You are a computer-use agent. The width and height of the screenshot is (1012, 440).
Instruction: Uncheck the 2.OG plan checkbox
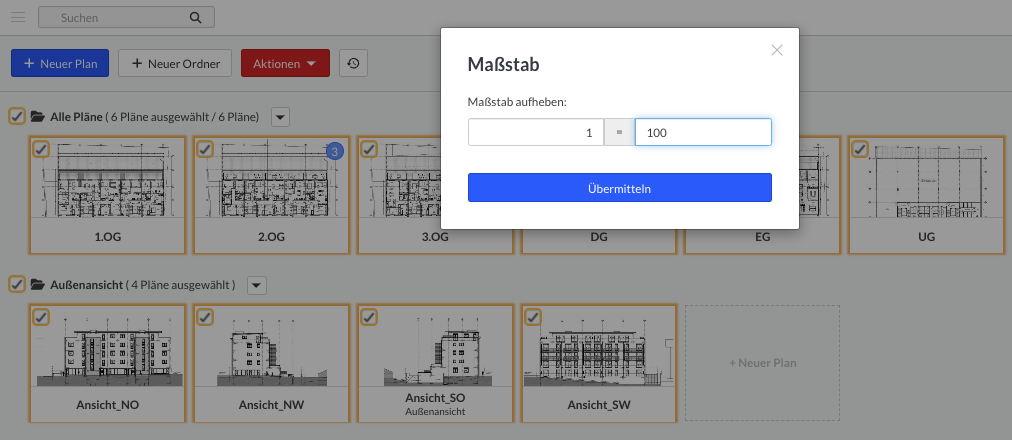(205, 149)
